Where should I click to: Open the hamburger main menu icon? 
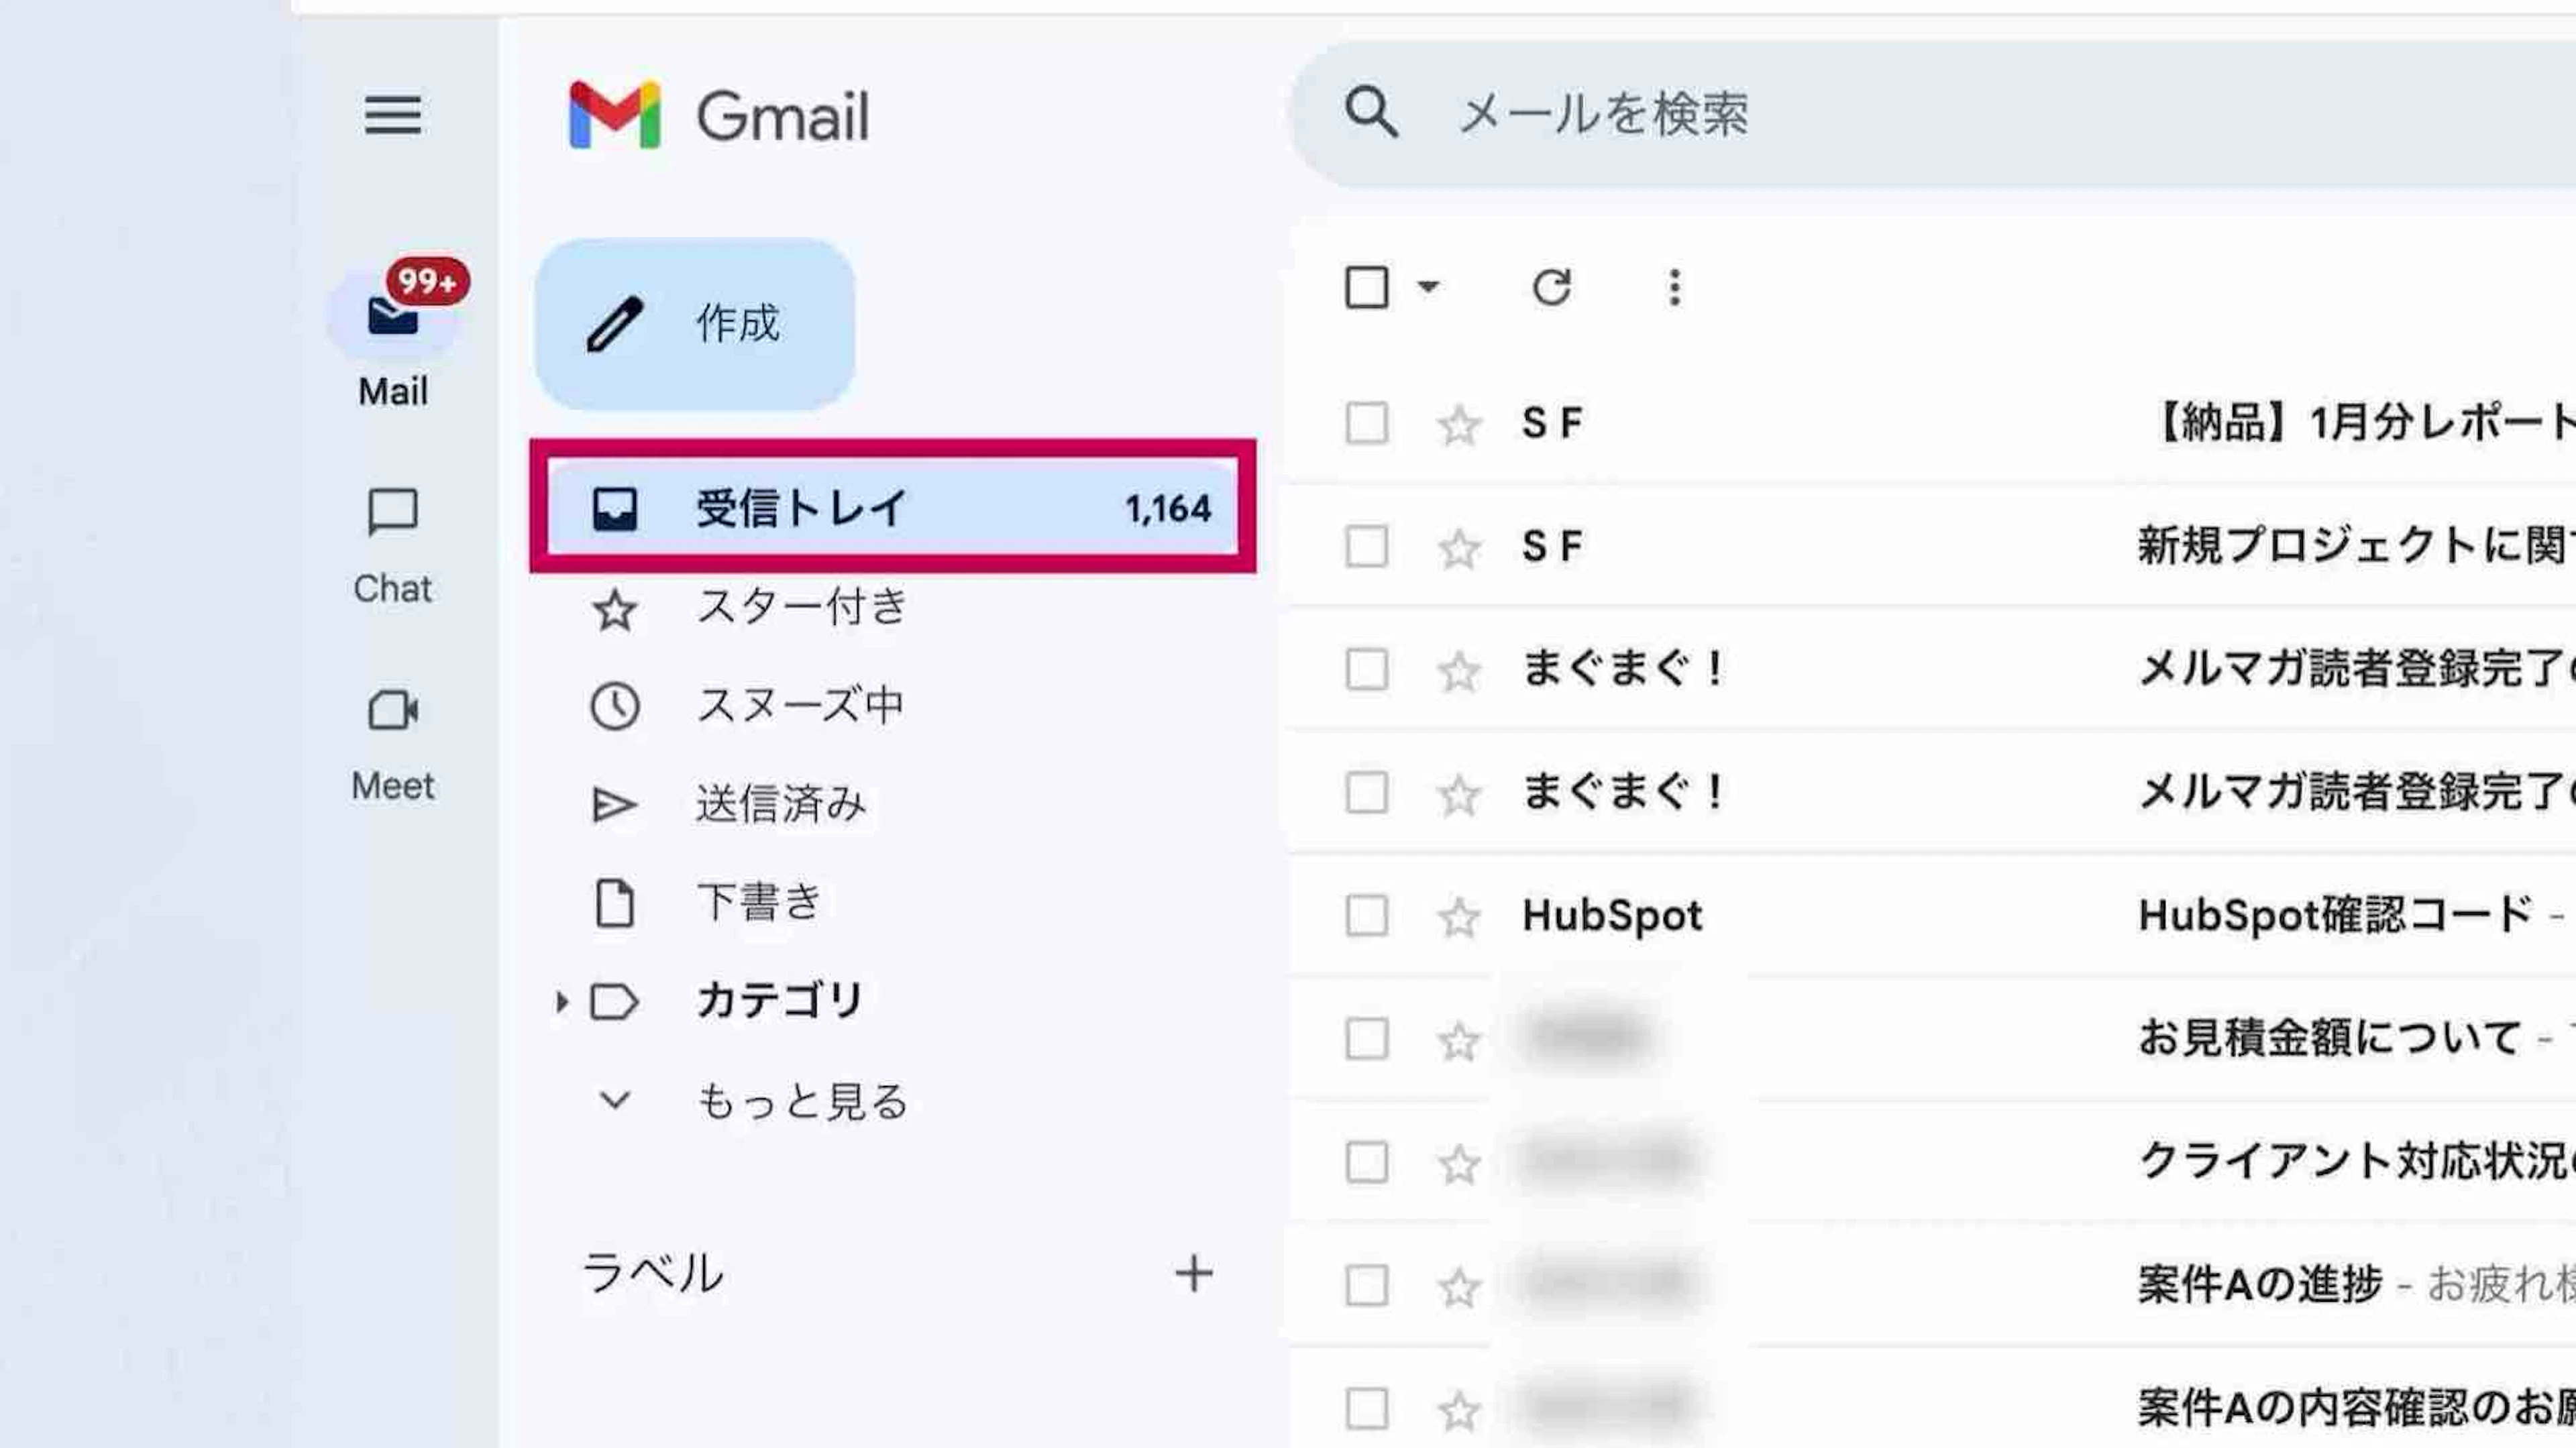tap(392, 115)
